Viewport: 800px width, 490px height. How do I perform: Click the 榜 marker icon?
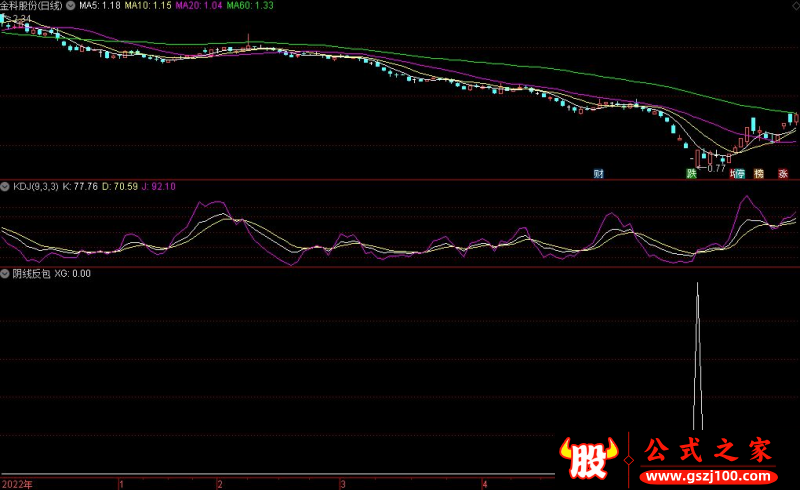click(x=760, y=174)
